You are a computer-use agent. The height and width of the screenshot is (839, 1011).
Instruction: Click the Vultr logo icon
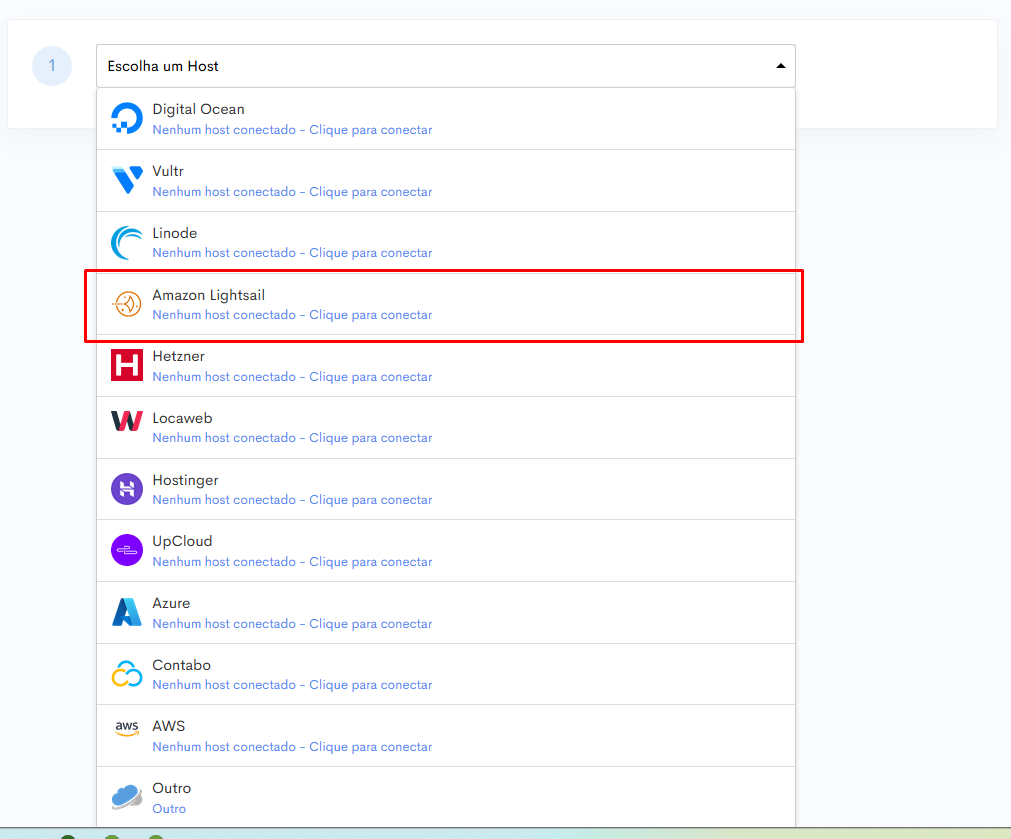[127, 180]
